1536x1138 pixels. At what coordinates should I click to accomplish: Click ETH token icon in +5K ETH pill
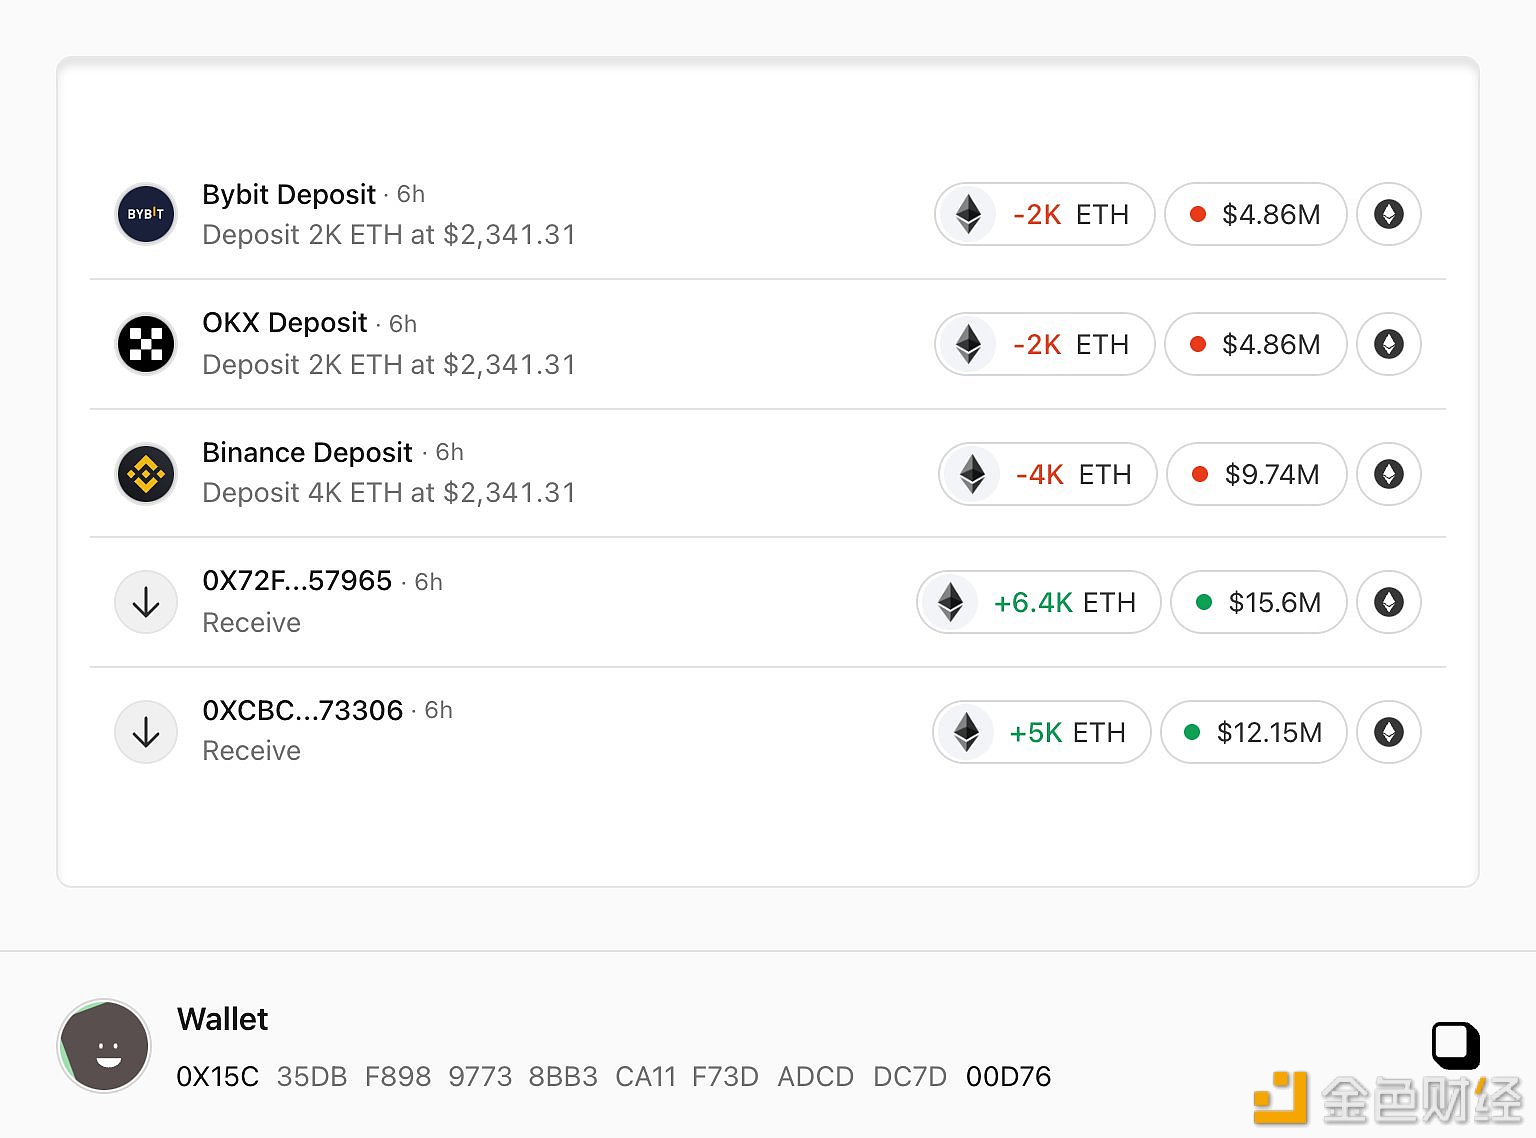point(966,732)
